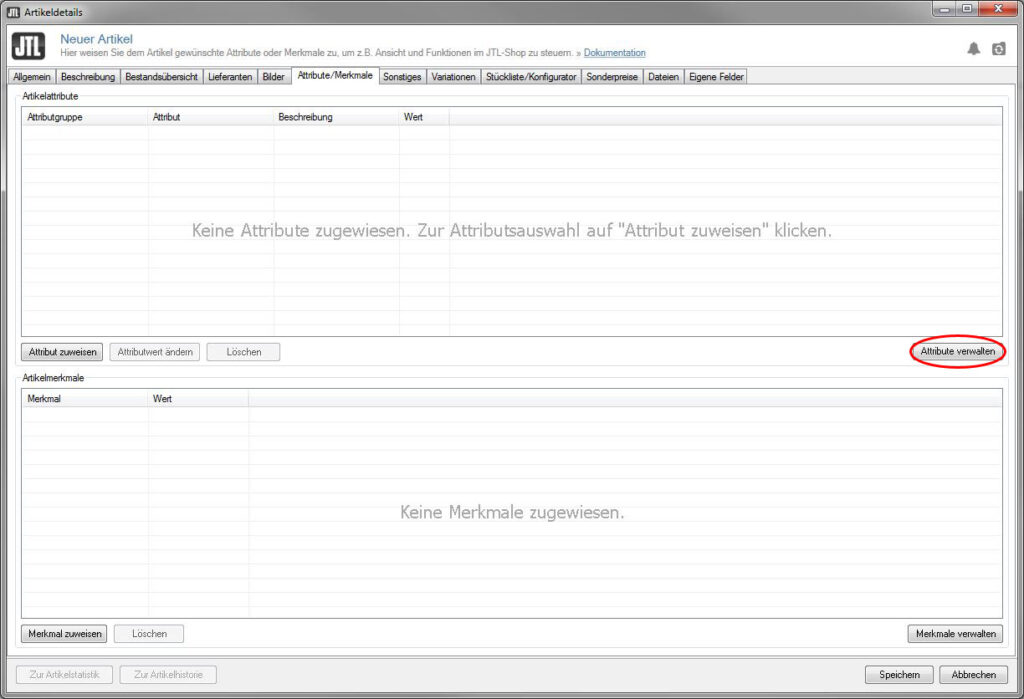Save the article with Speichern

(899, 675)
